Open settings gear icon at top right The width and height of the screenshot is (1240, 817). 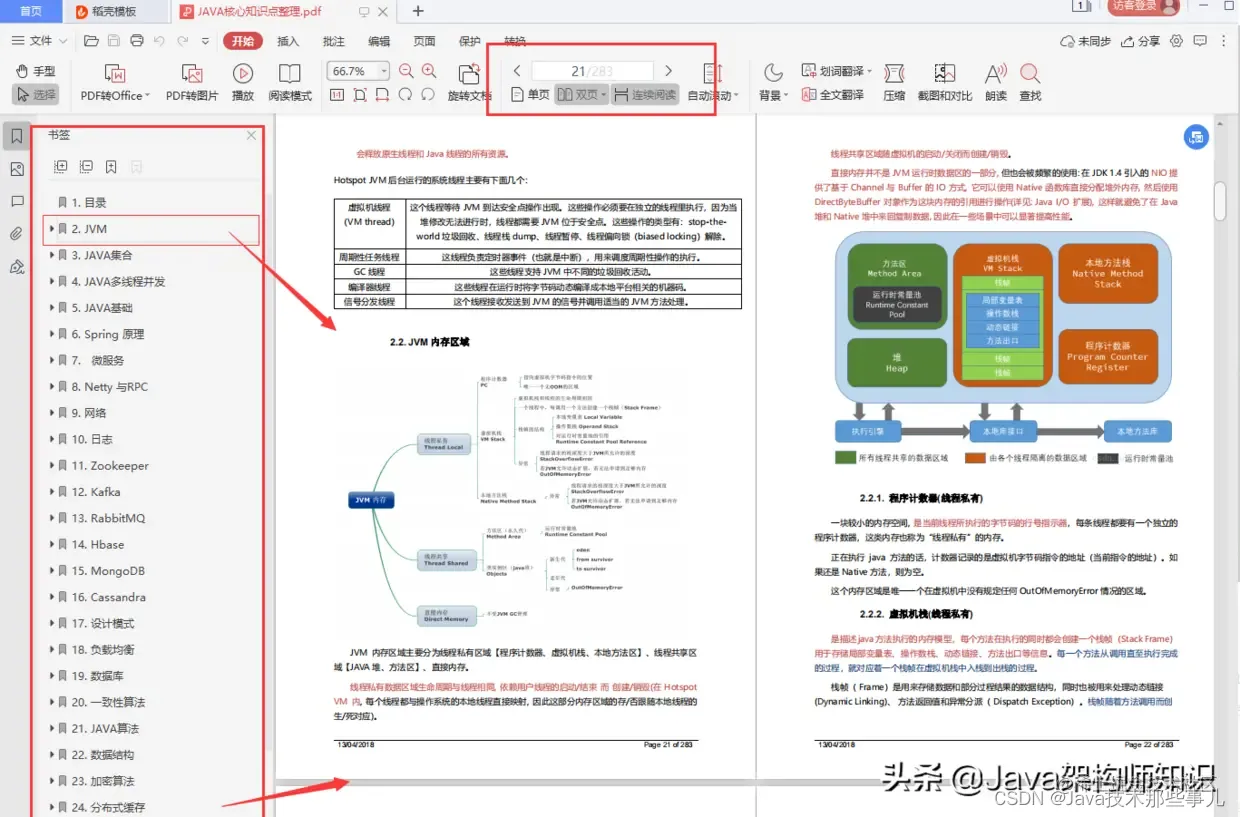click(1176, 41)
